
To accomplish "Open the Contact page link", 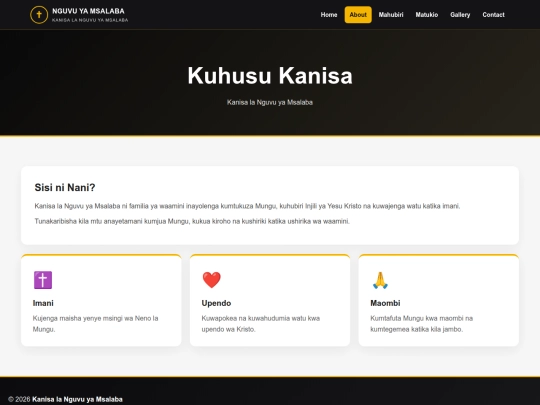I will (x=493, y=15).
